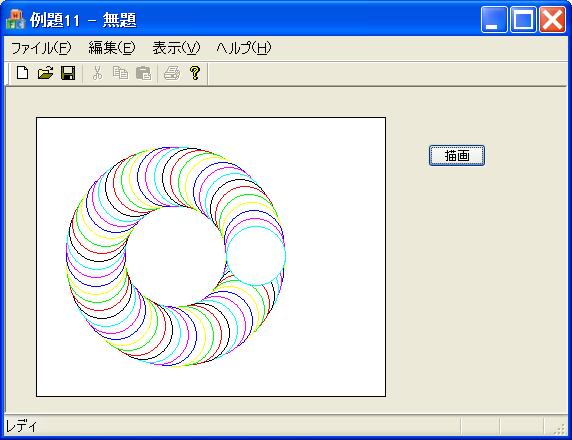This screenshot has height=440, width=572.
Task: Click the 描画 button
Action: pyautogui.click(x=457, y=156)
